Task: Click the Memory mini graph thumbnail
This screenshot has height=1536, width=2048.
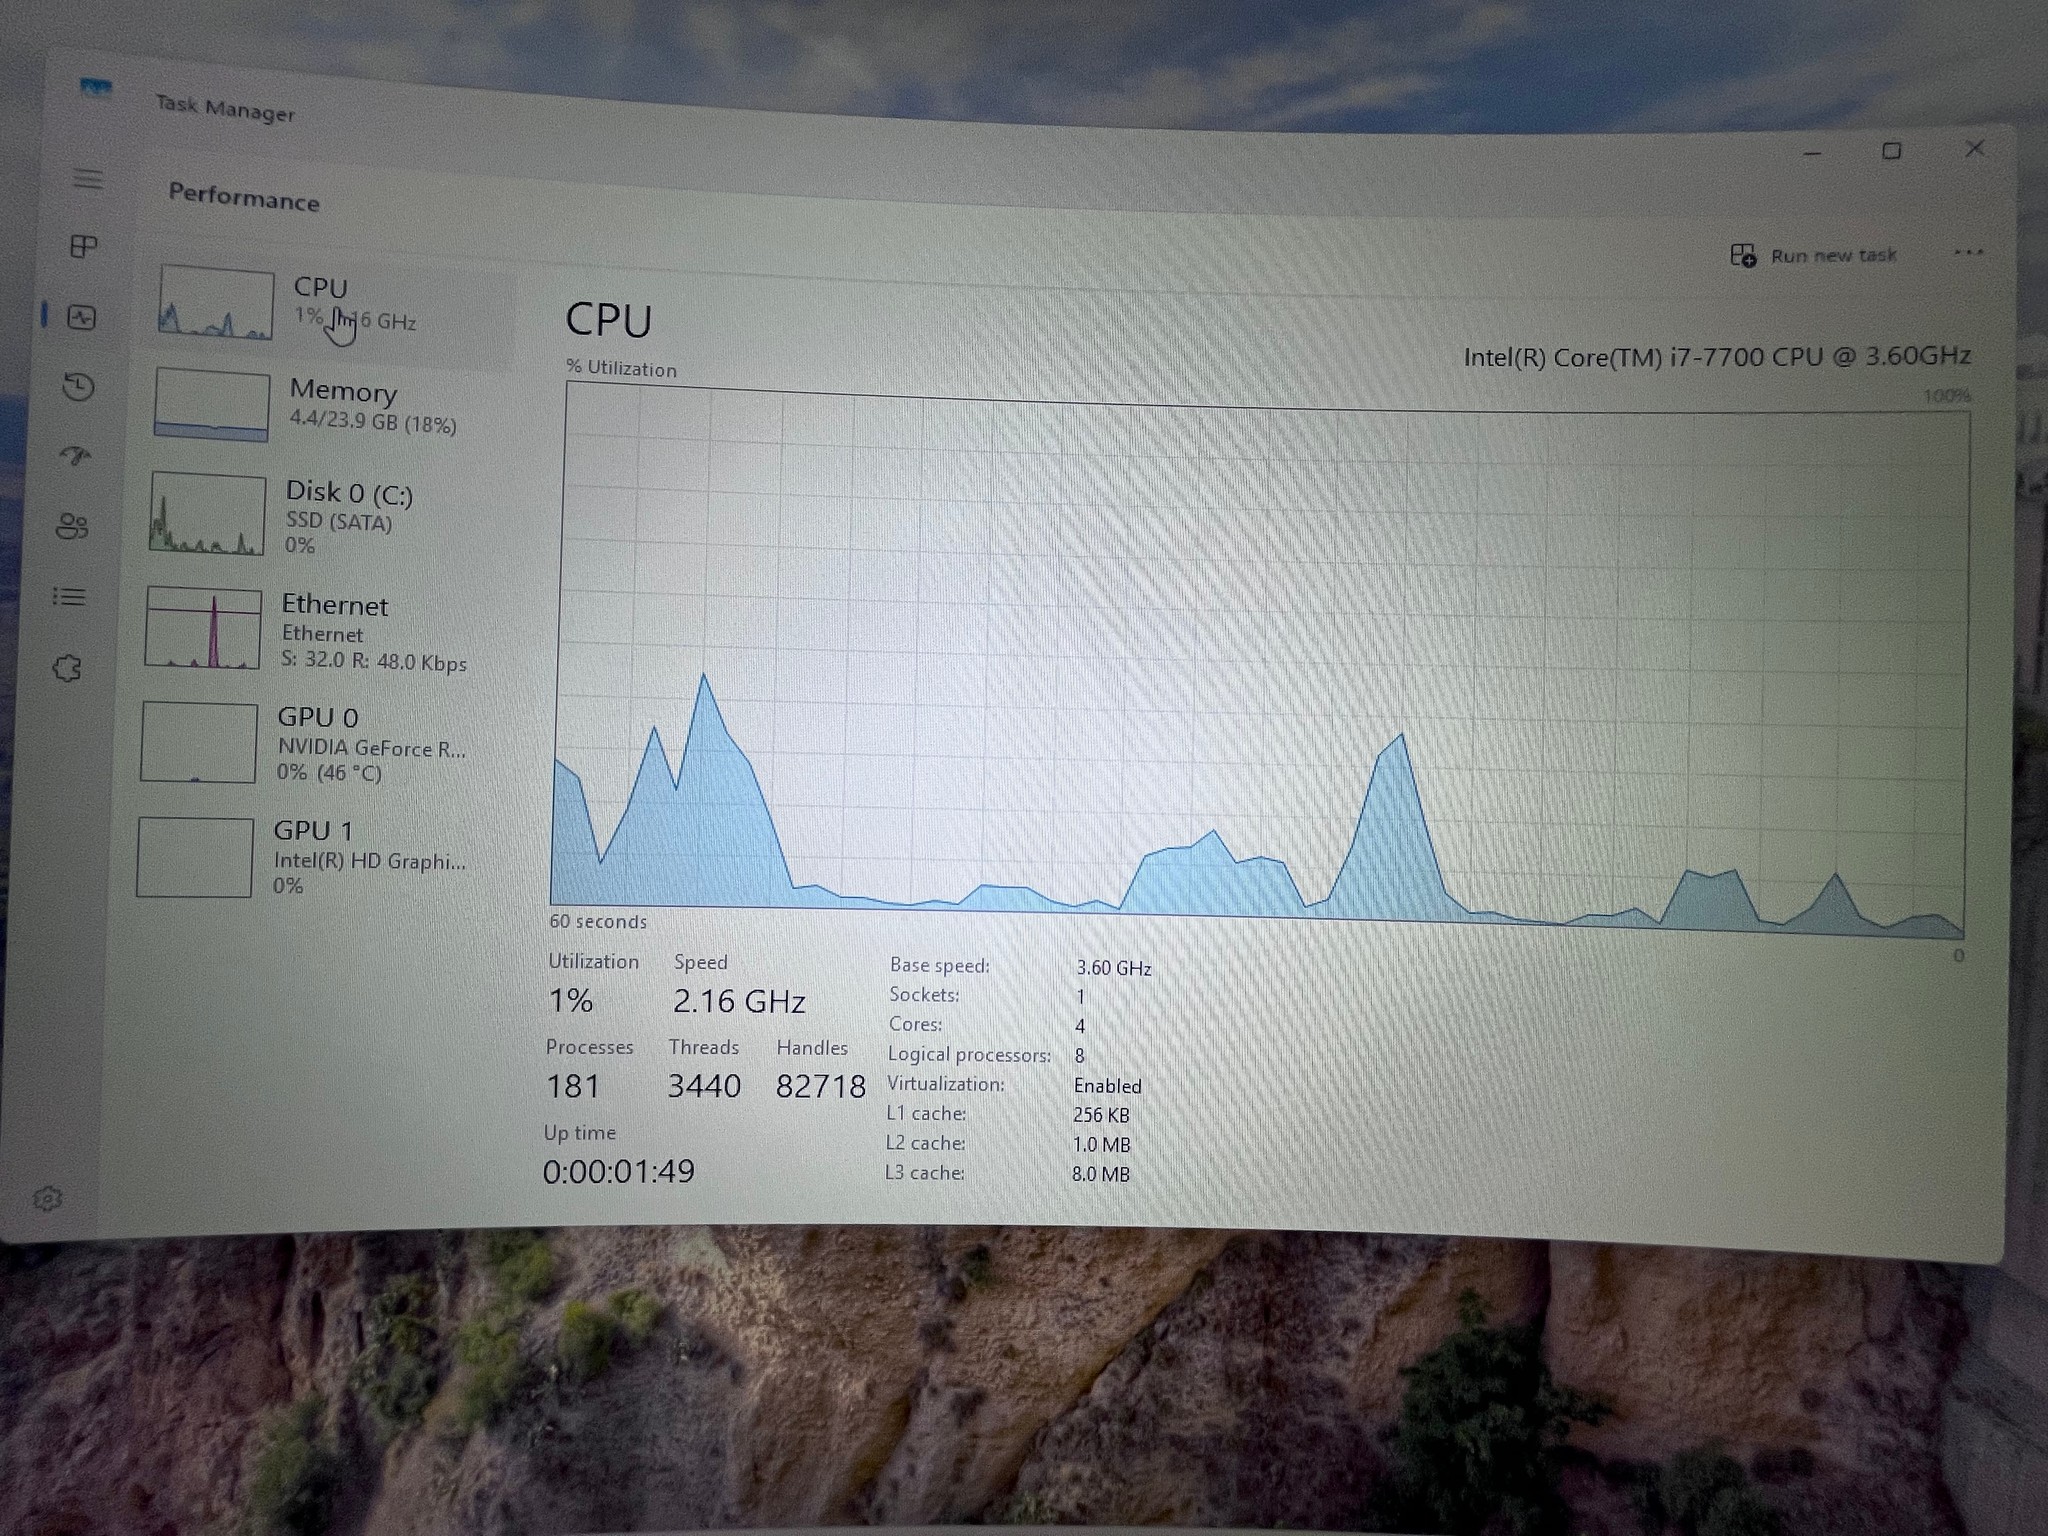Action: click(211, 405)
